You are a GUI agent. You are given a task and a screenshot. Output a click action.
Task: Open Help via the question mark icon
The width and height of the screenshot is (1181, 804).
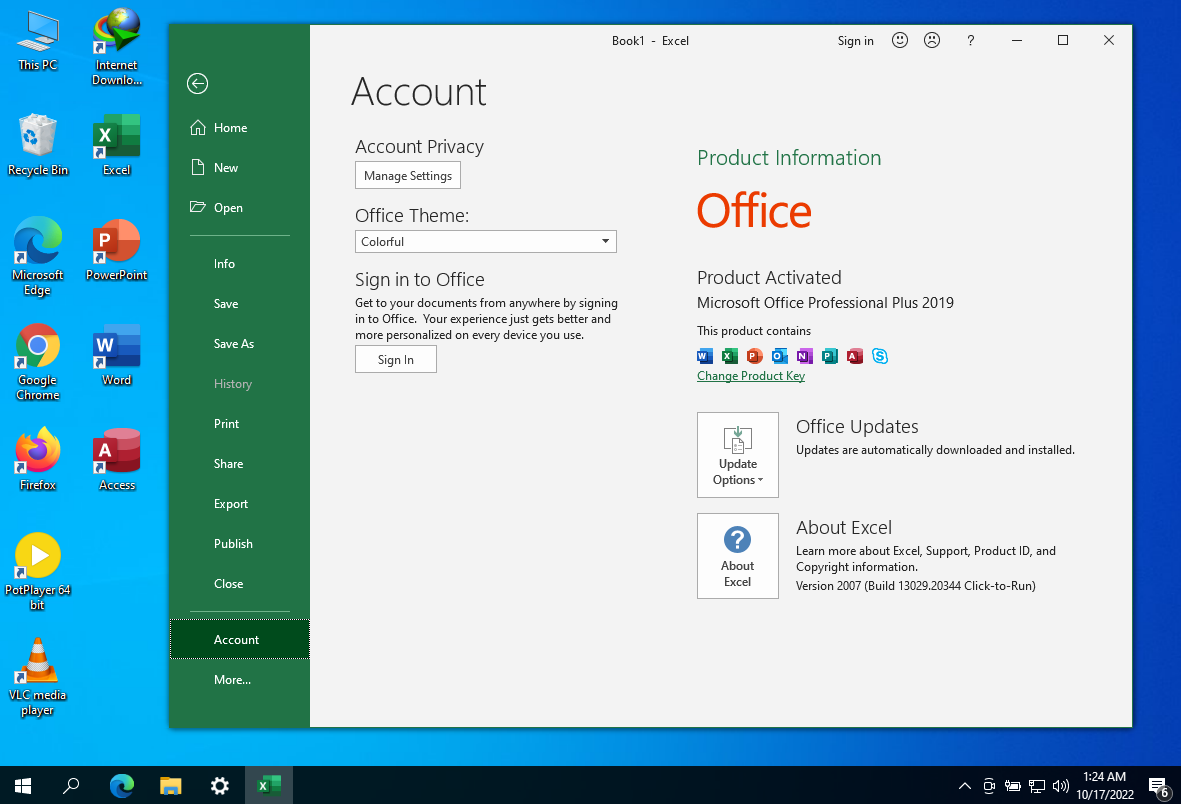tap(970, 41)
